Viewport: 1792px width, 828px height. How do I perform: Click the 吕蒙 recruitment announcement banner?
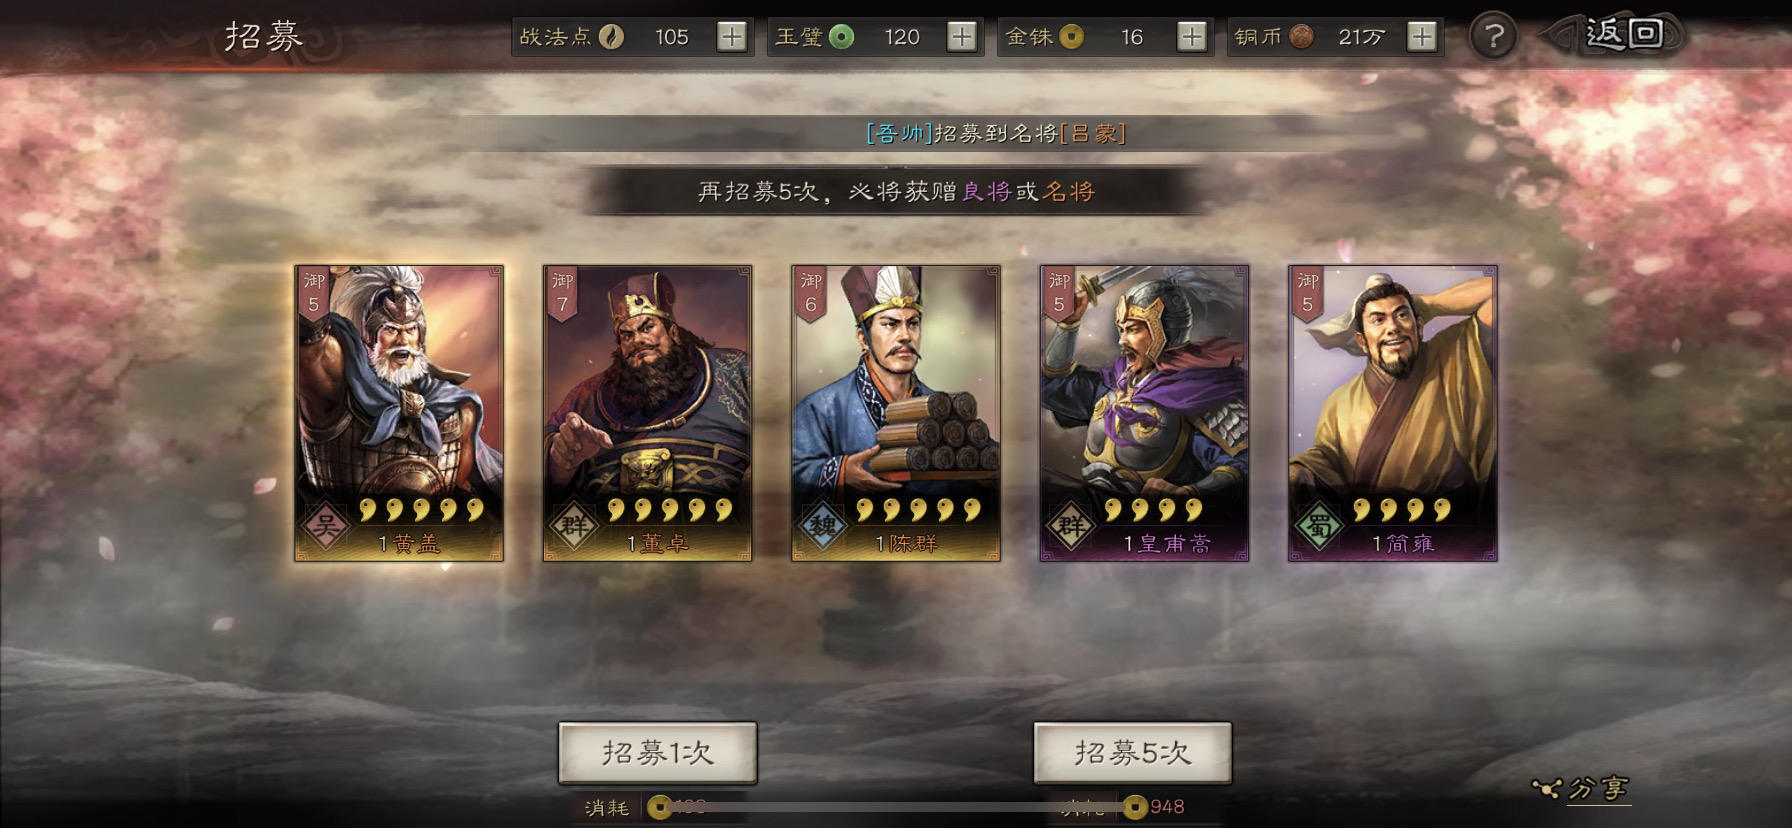tap(996, 133)
